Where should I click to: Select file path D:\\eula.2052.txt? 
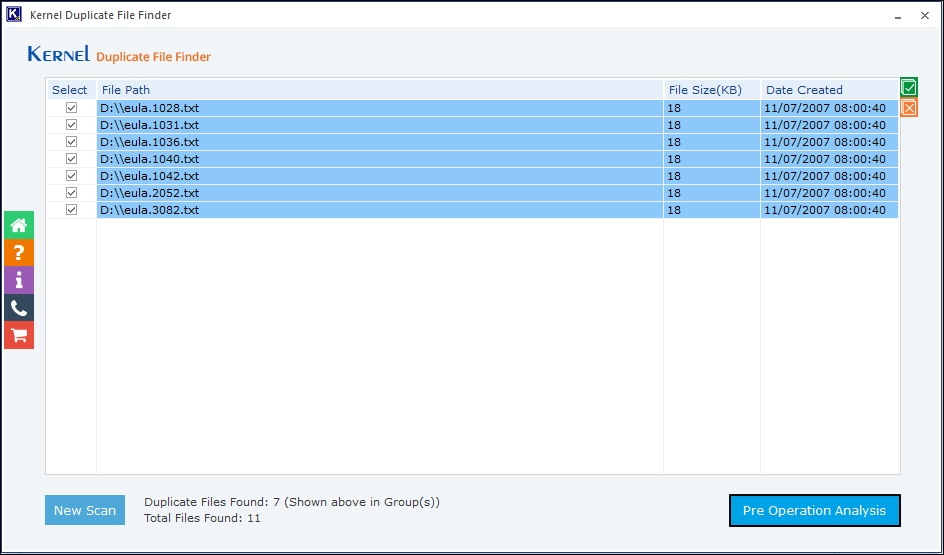click(380, 193)
